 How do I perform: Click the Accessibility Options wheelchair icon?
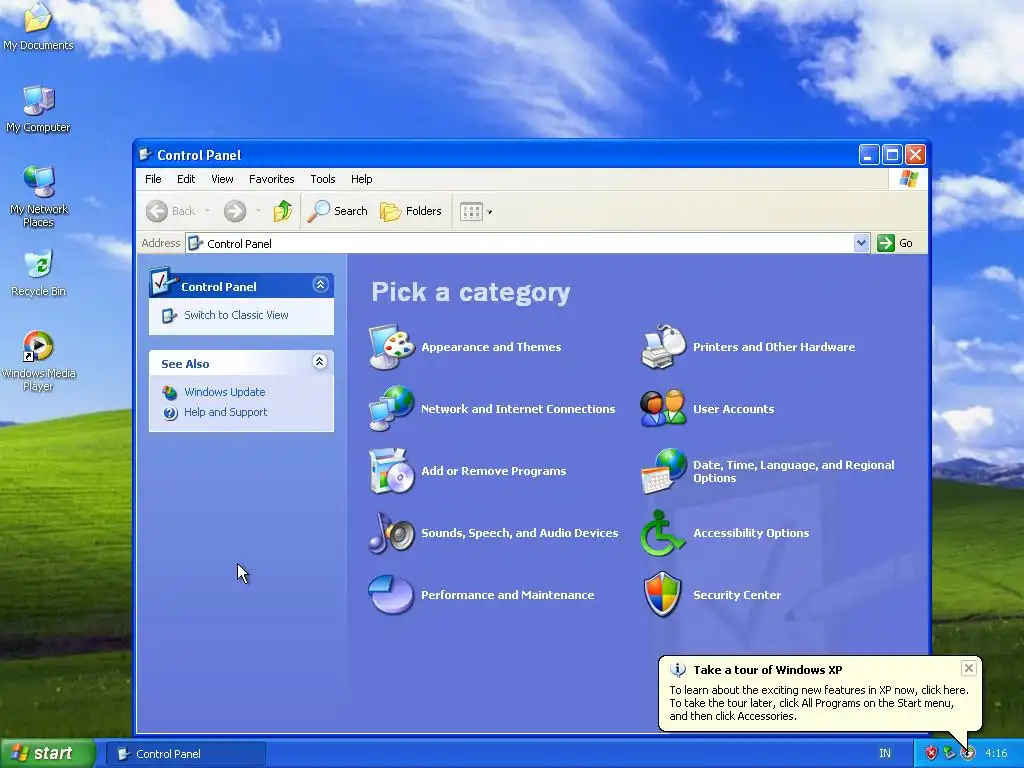click(663, 533)
